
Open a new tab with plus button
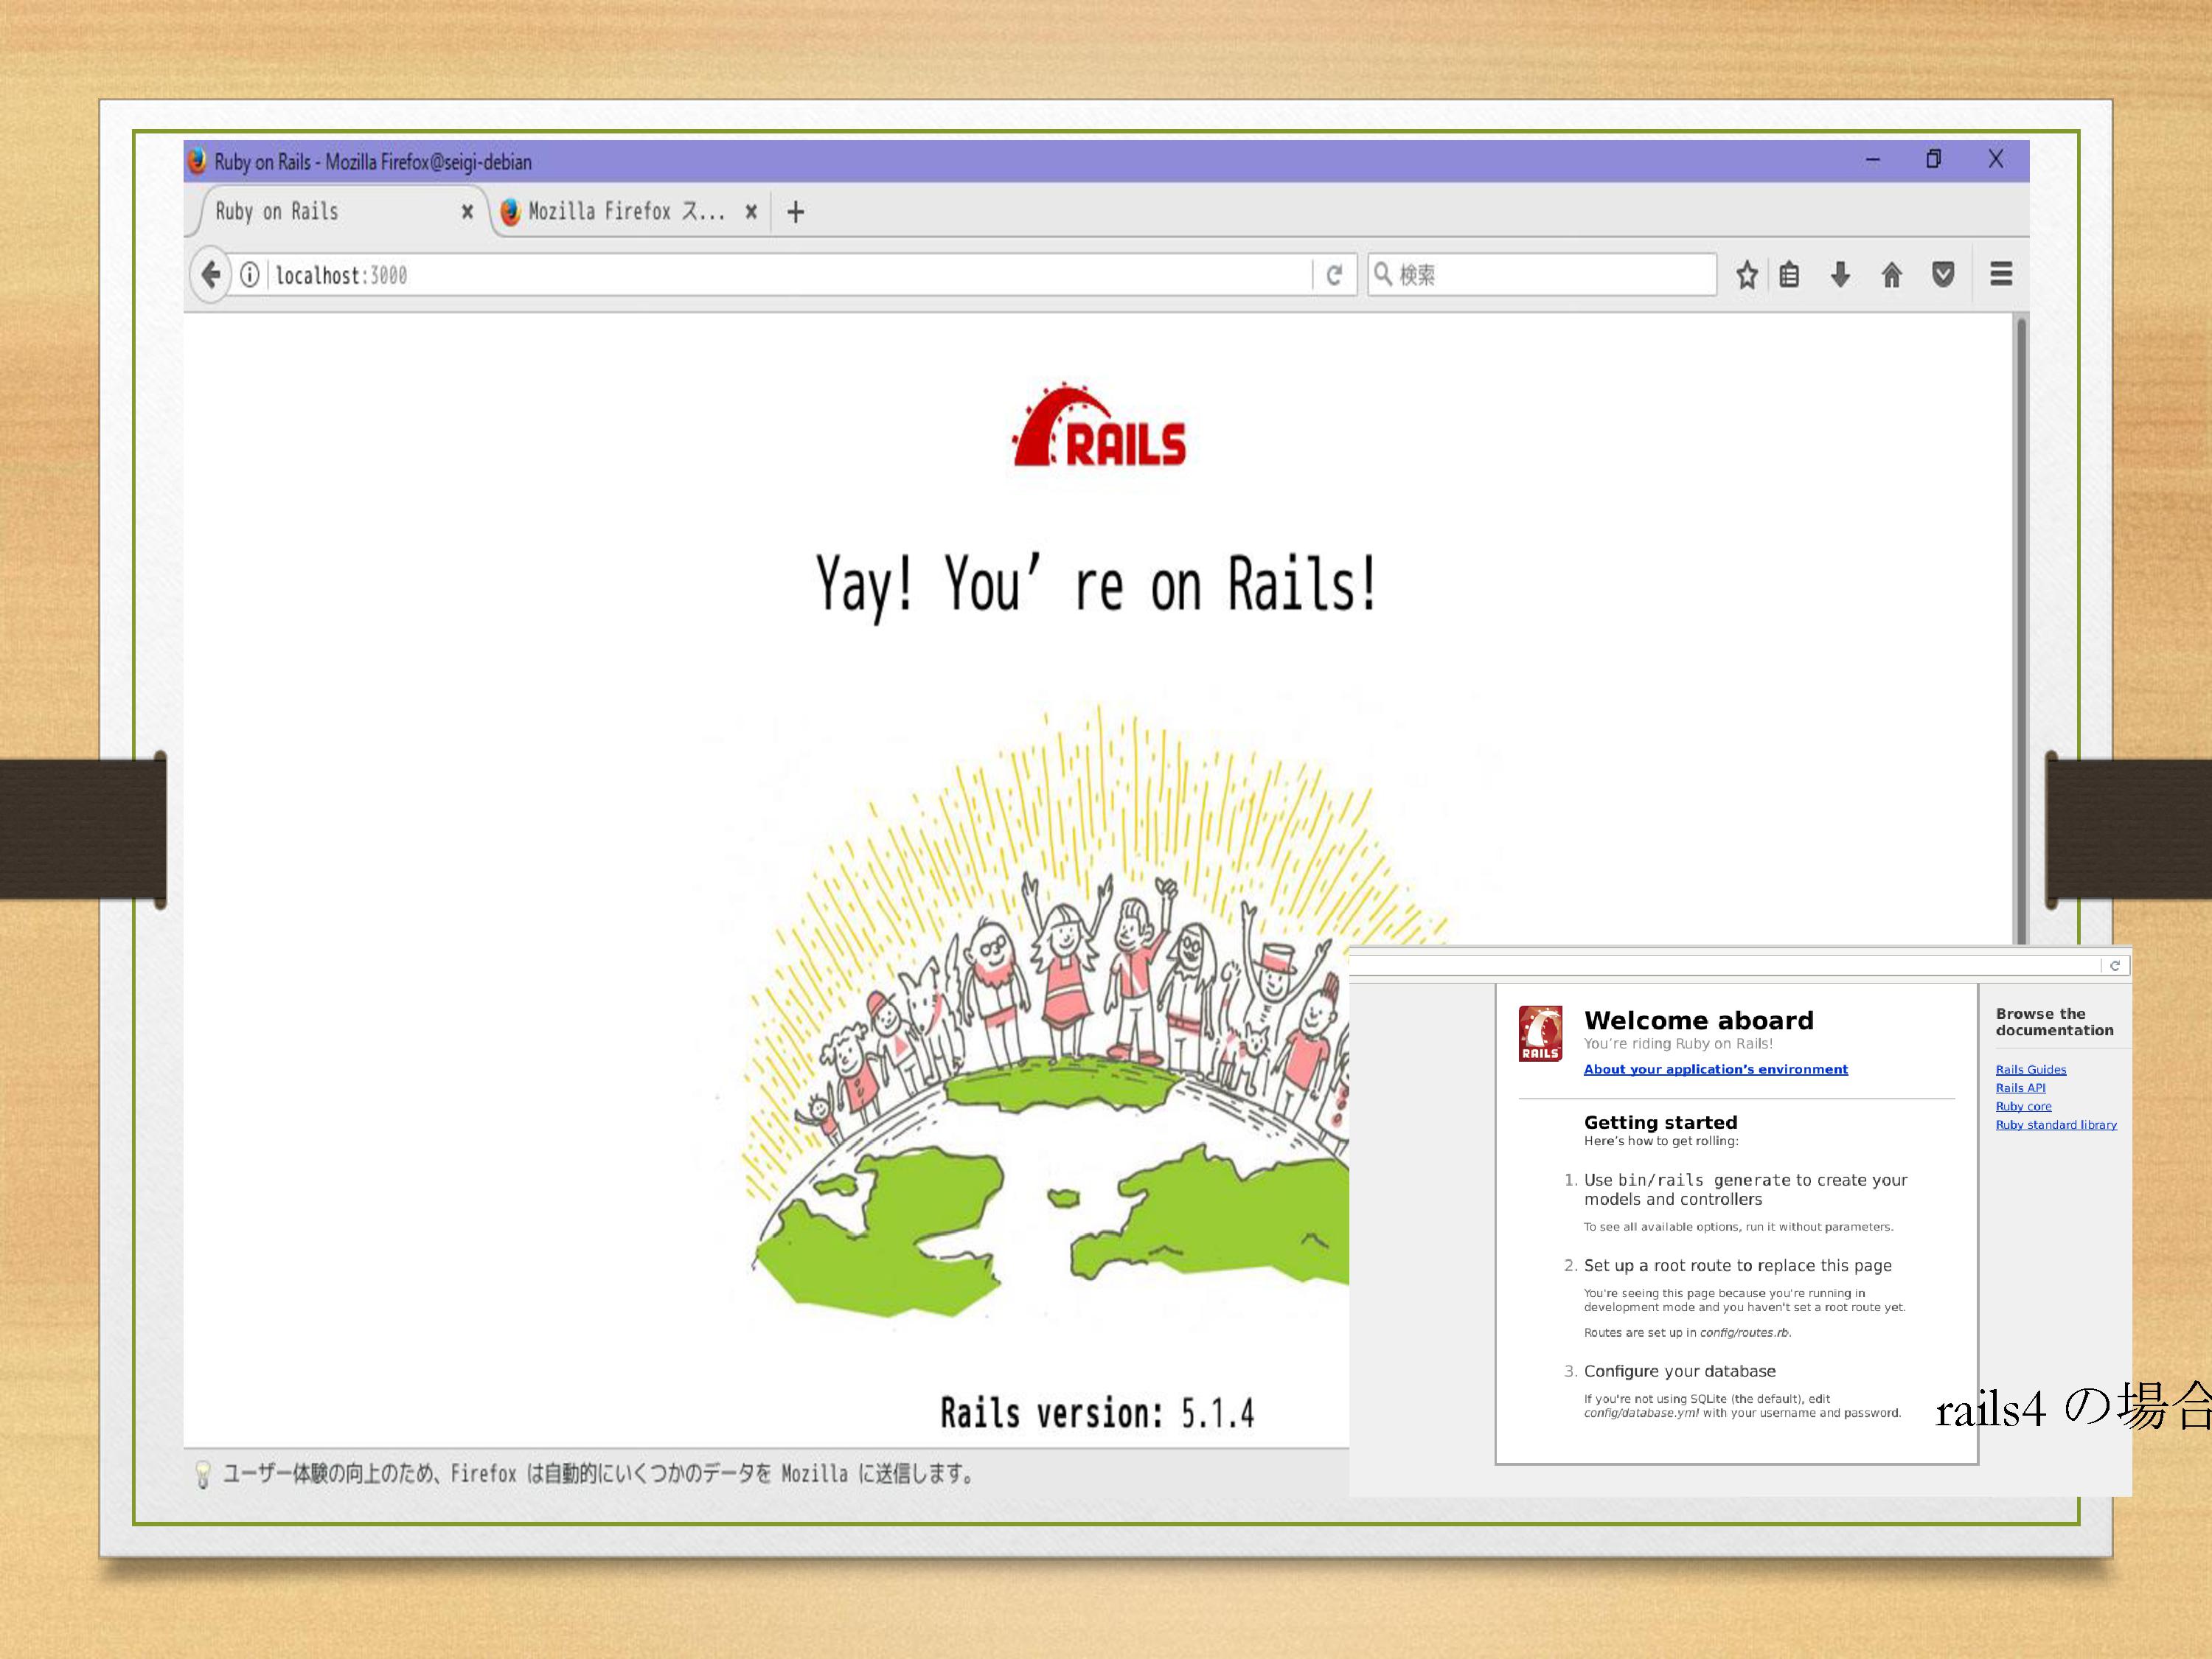tap(796, 212)
